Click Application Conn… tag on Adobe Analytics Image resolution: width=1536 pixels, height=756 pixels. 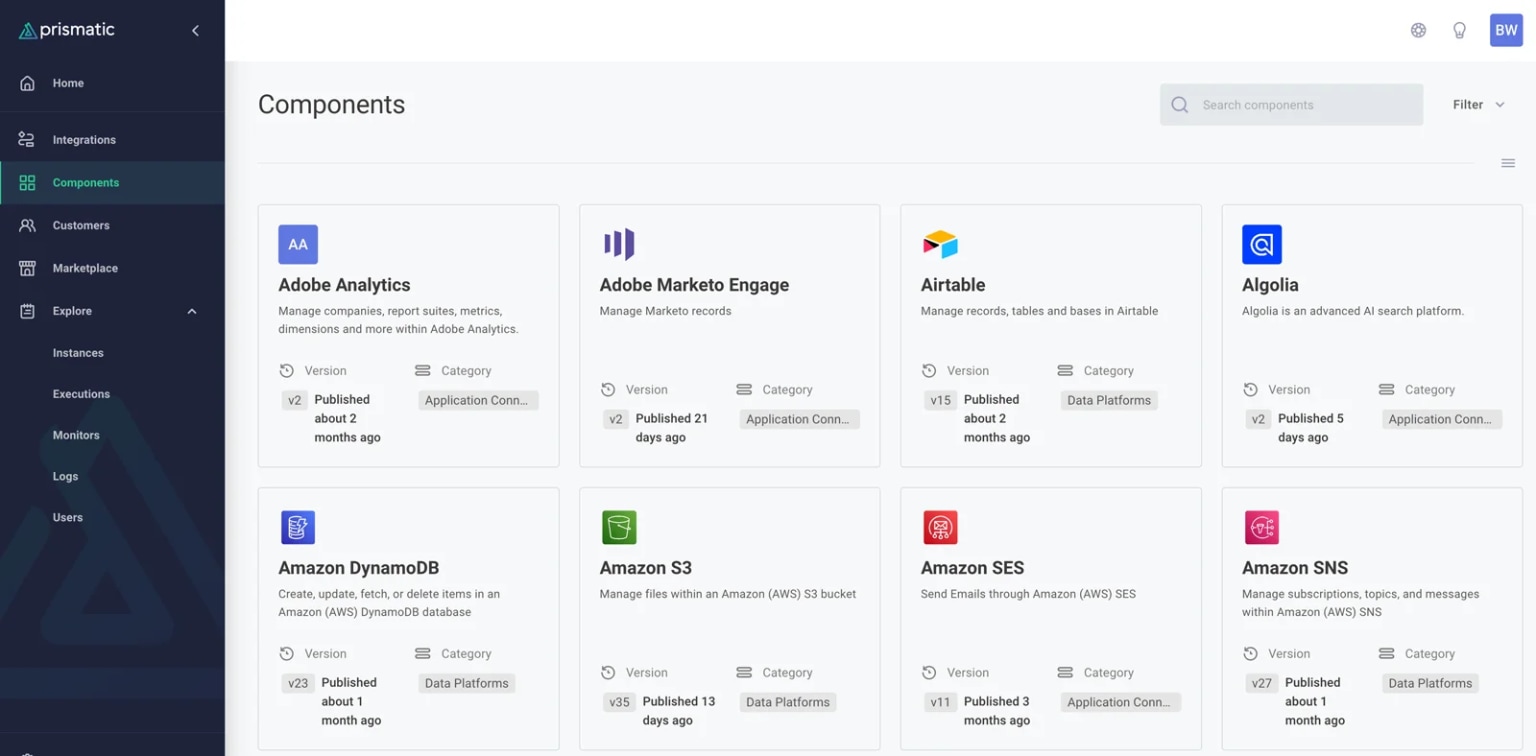click(478, 400)
